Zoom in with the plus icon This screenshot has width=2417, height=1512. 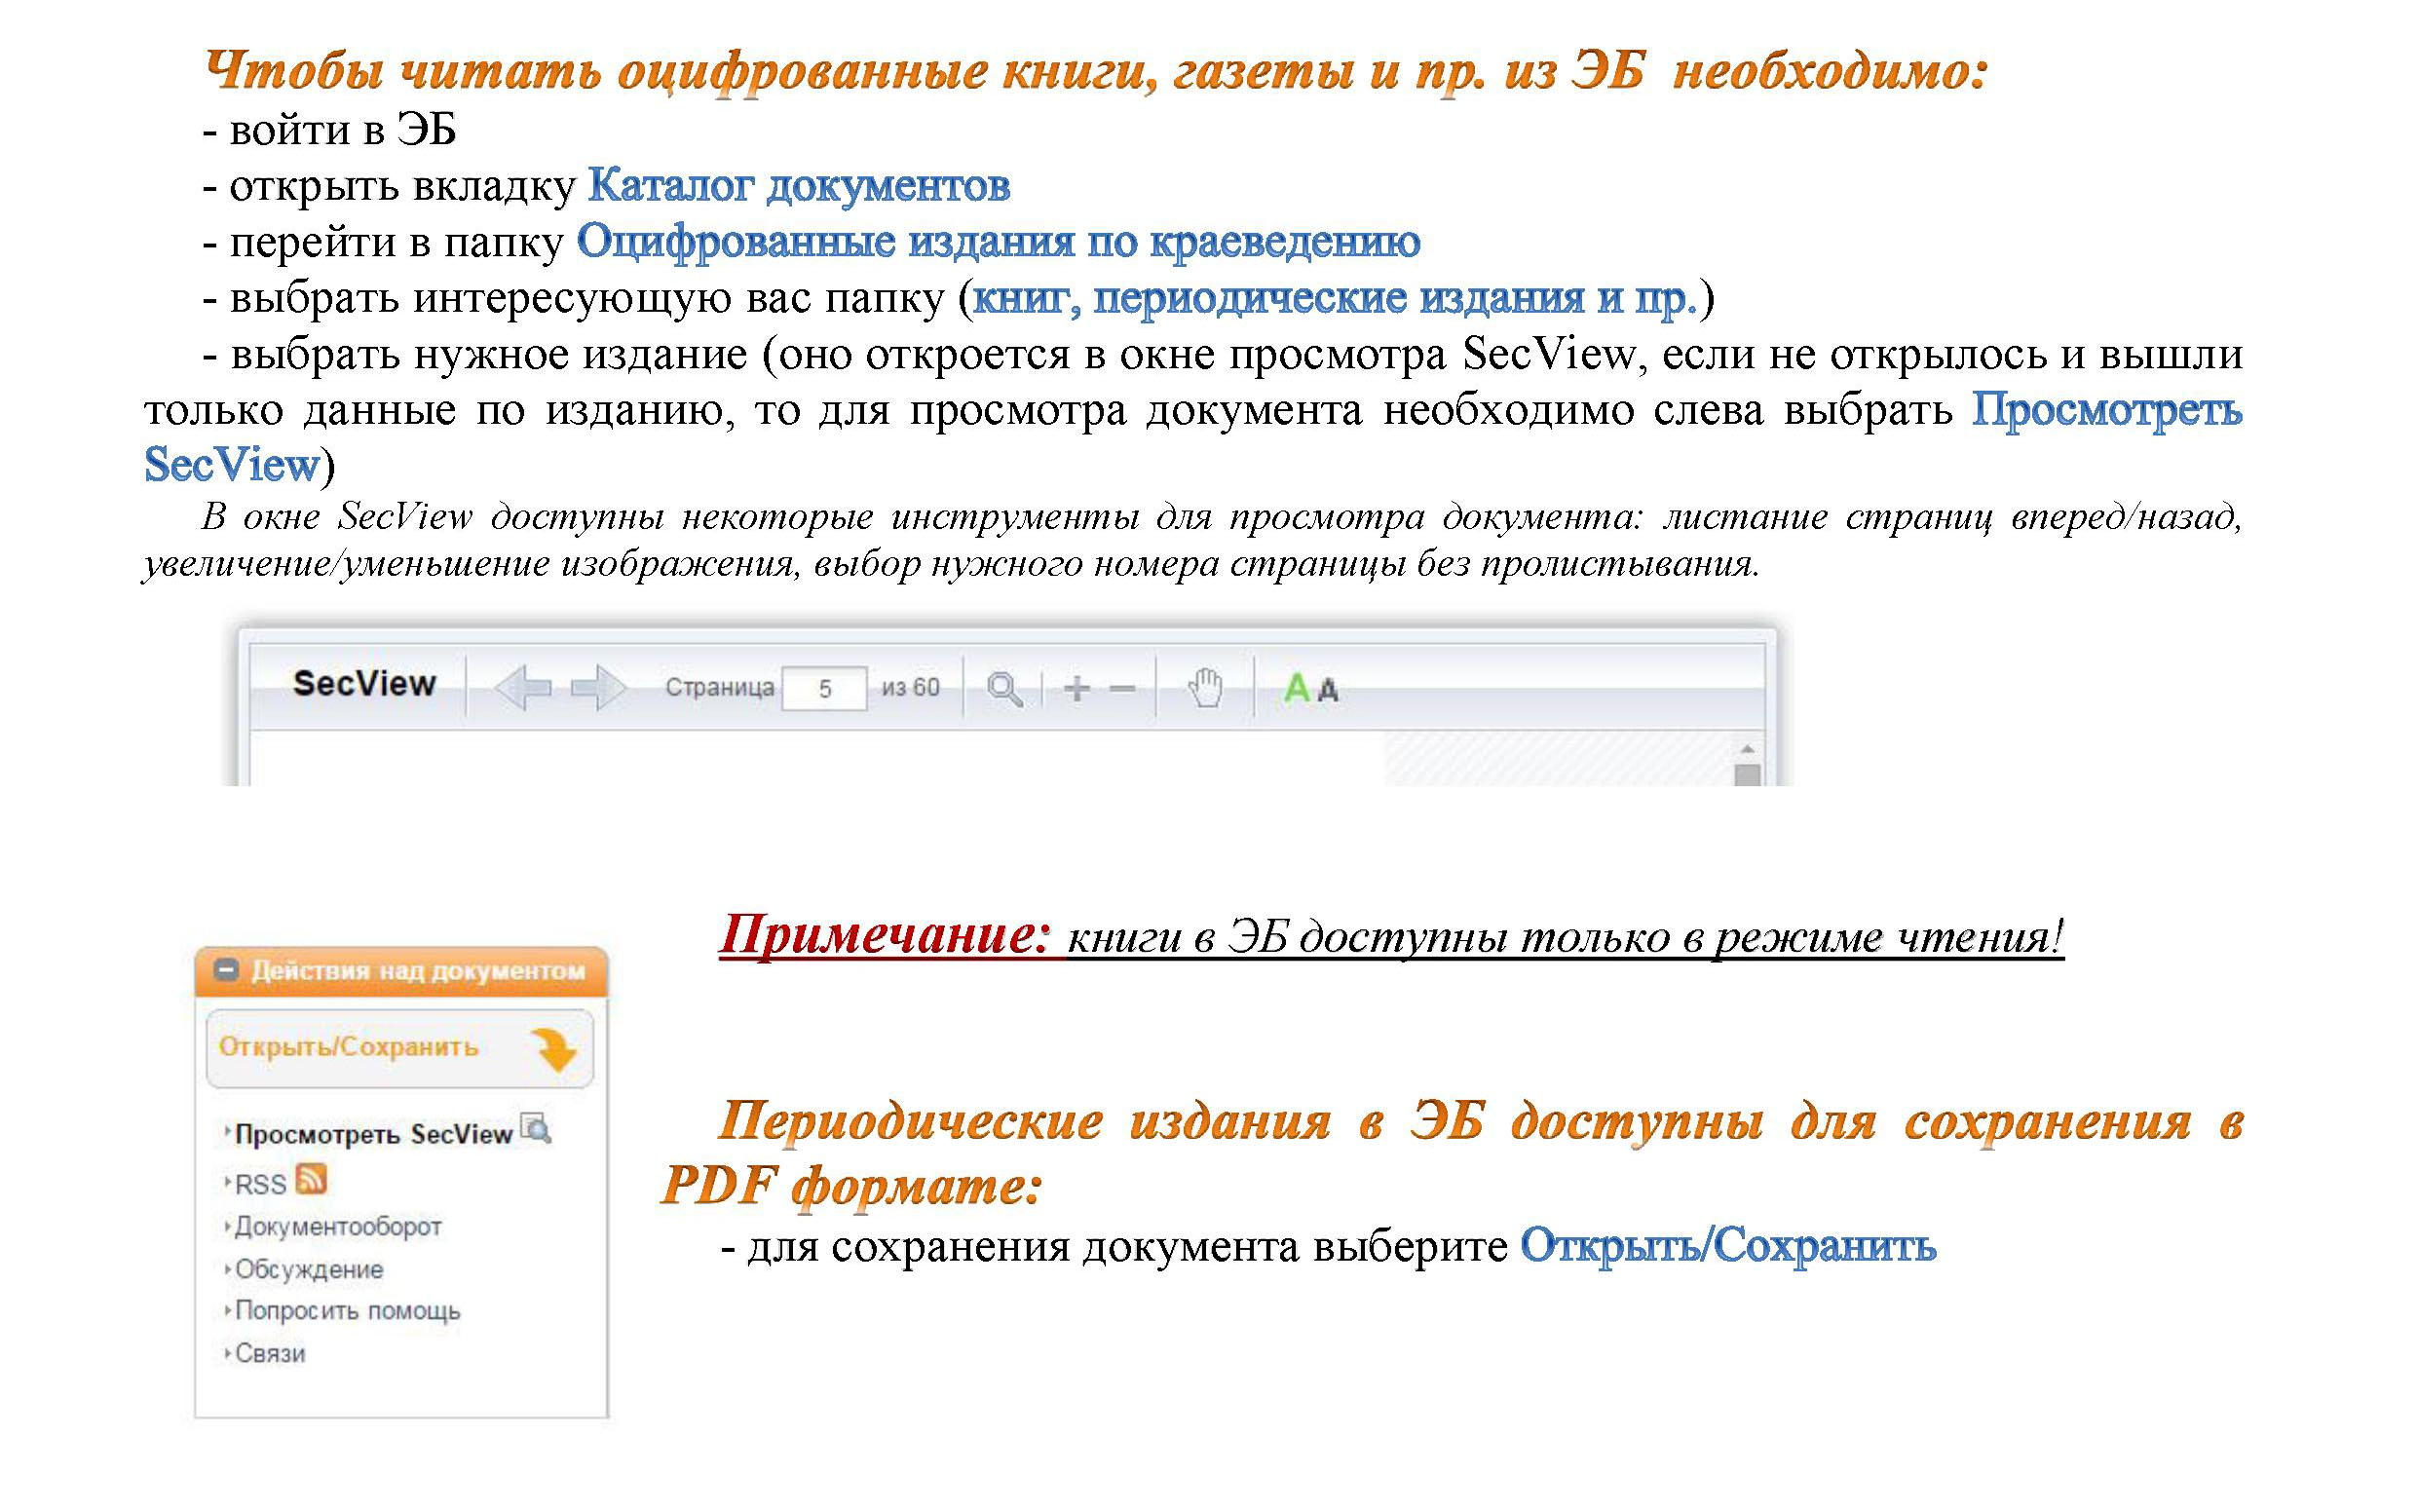click(x=1076, y=688)
